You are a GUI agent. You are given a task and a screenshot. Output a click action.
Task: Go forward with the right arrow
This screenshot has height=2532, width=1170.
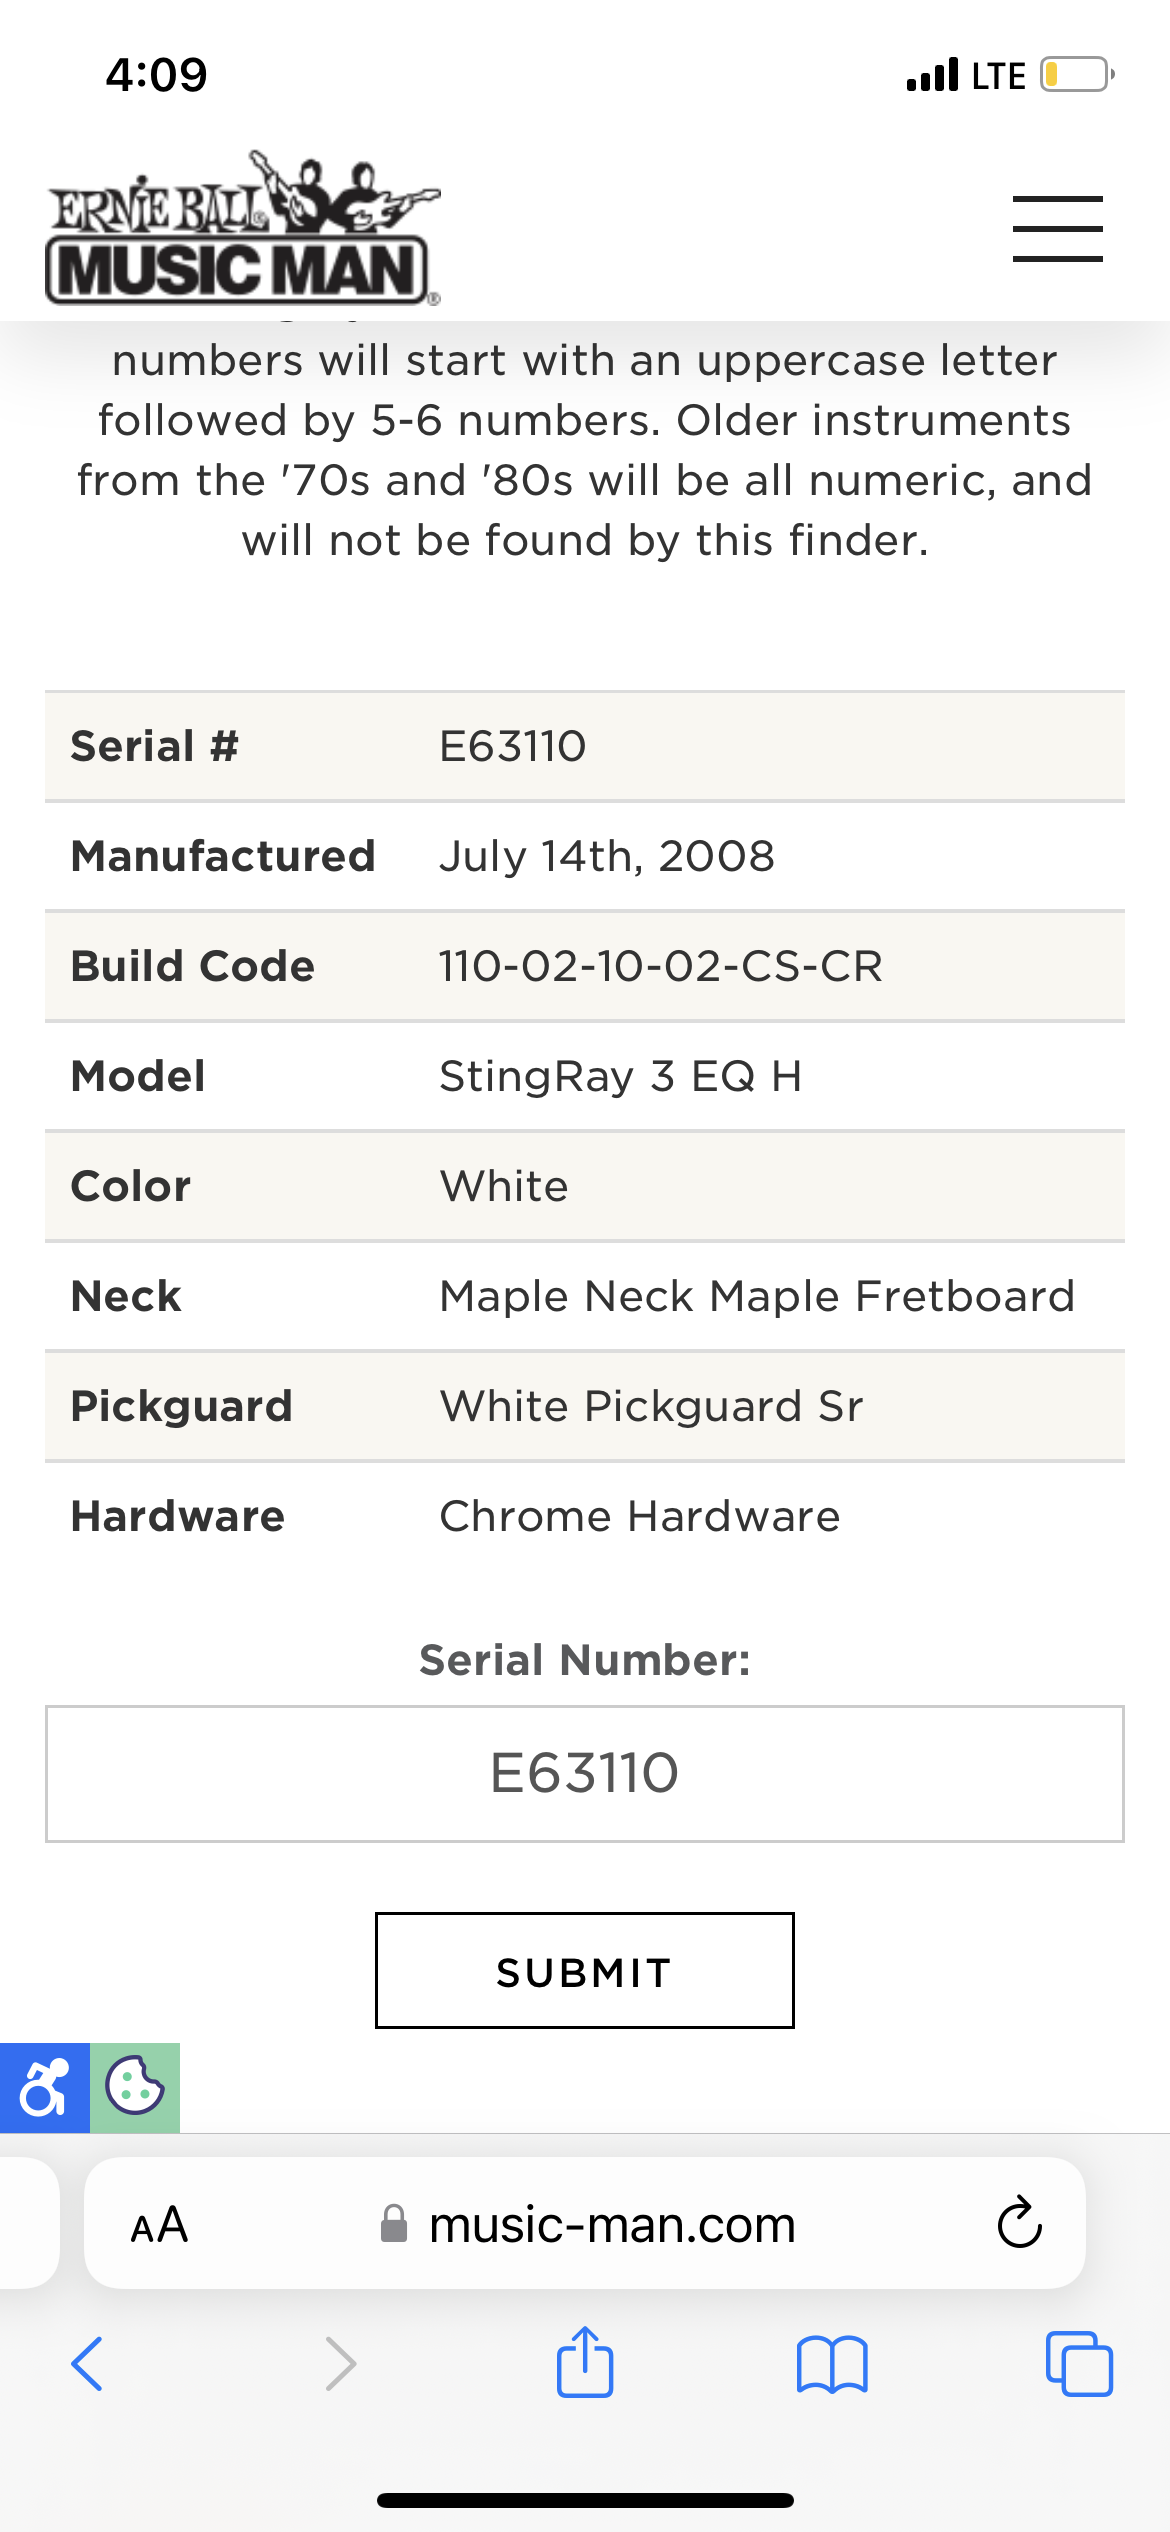(x=341, y=2364)
